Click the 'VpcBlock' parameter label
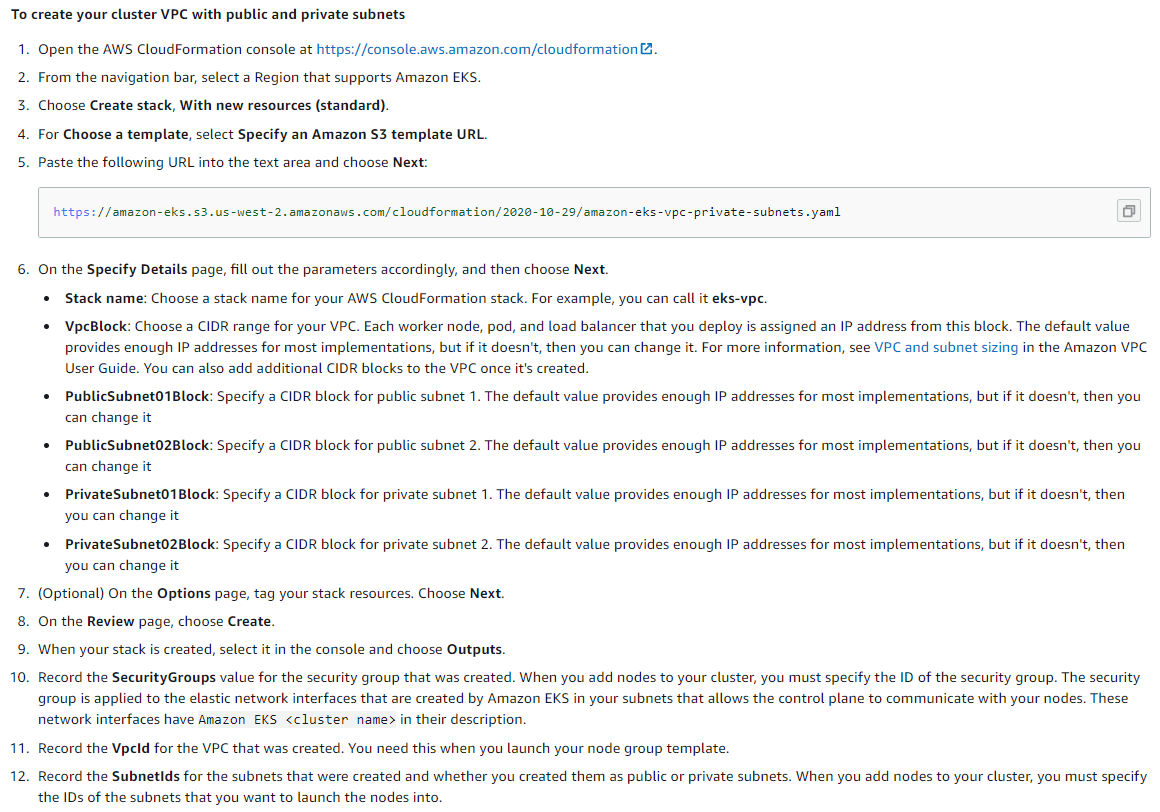Screen dimensions: 1160x812 96,326
